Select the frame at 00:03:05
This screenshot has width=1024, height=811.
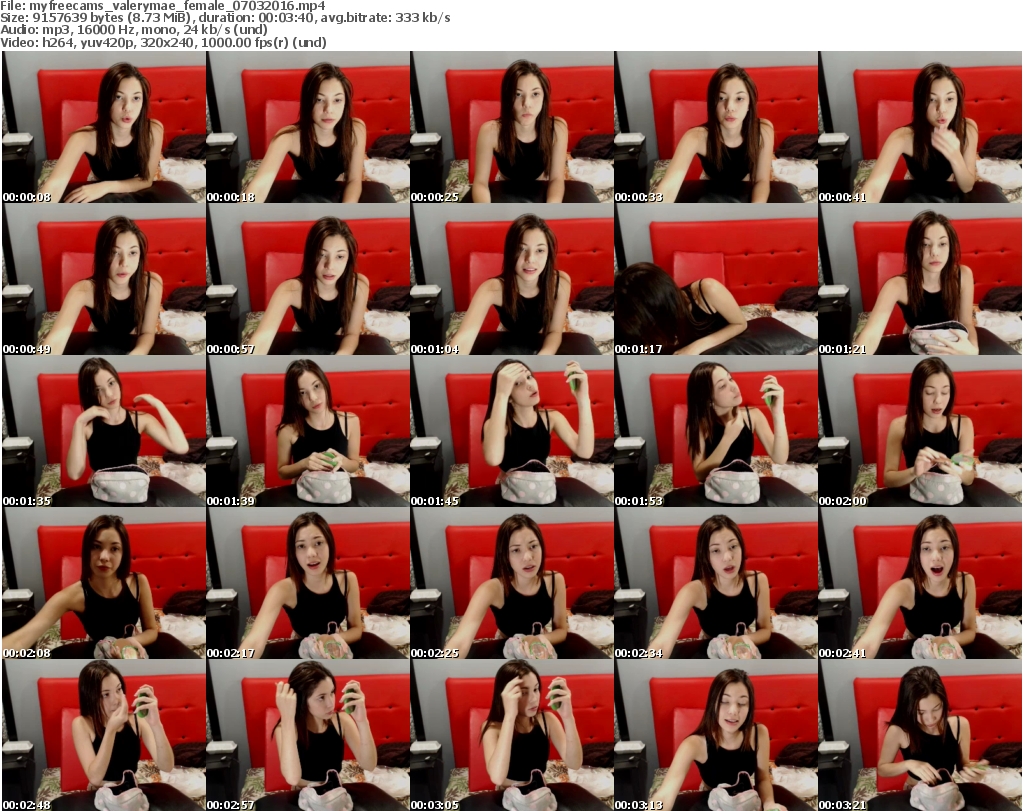[x=512, y=735]
